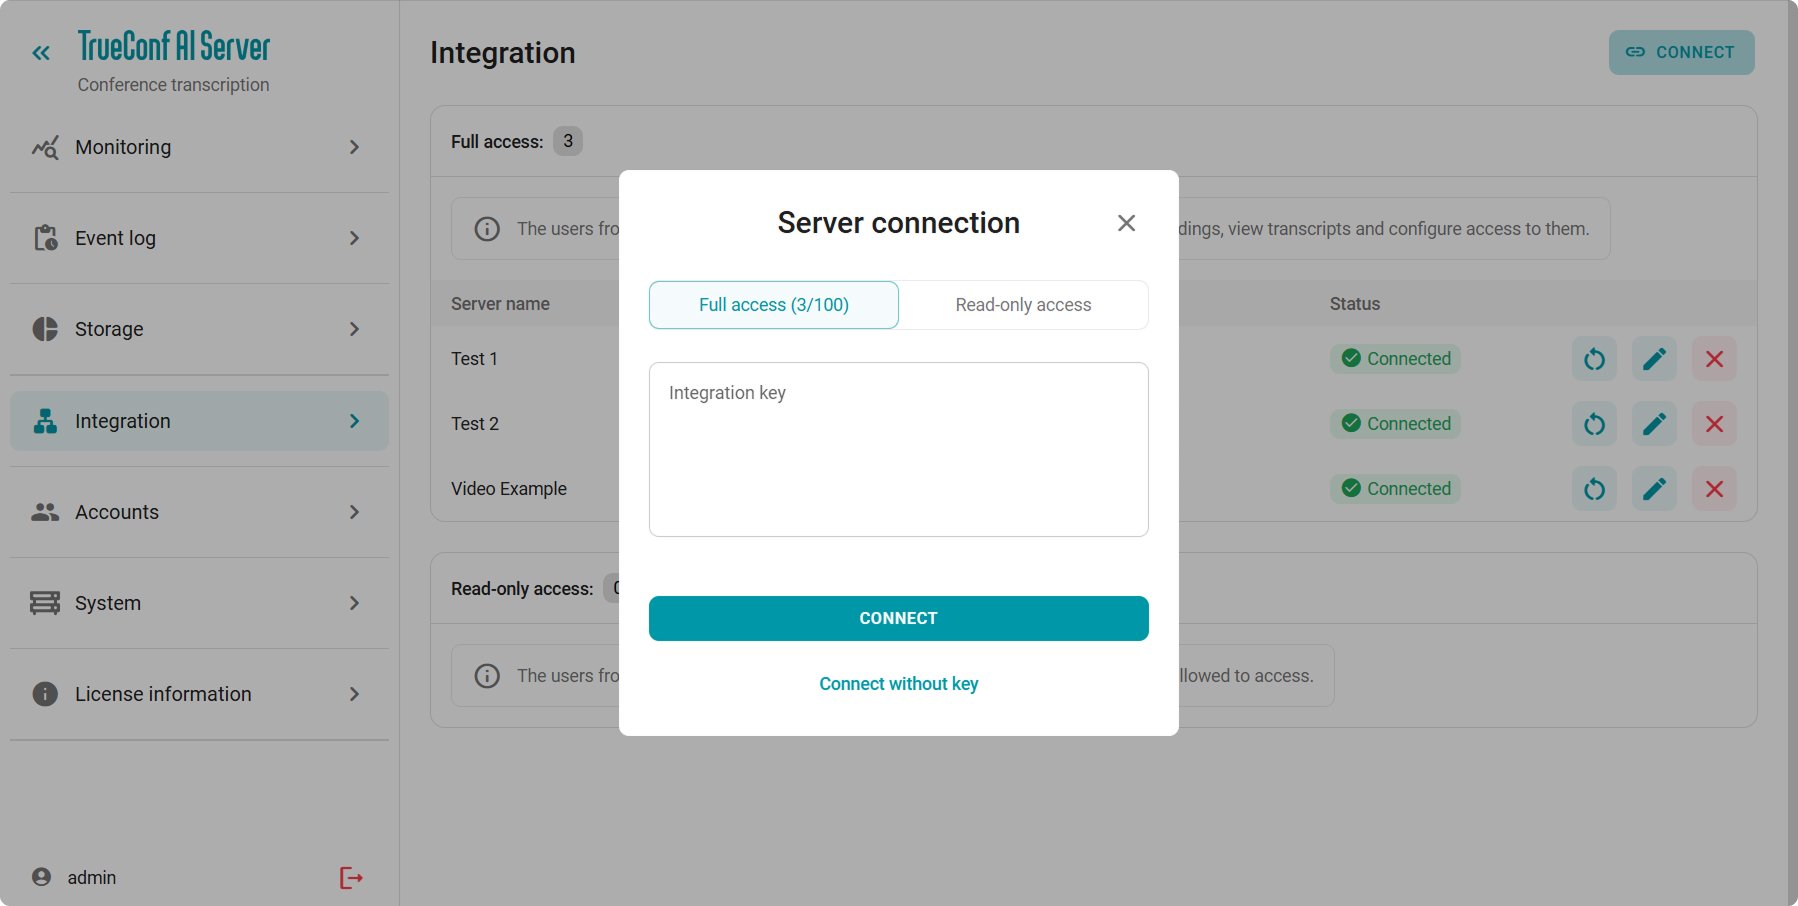Viewport: 1798px width, 906px height.
Task: Click the refresh icon for Video Example
Action: click(x=1594, y=489)
